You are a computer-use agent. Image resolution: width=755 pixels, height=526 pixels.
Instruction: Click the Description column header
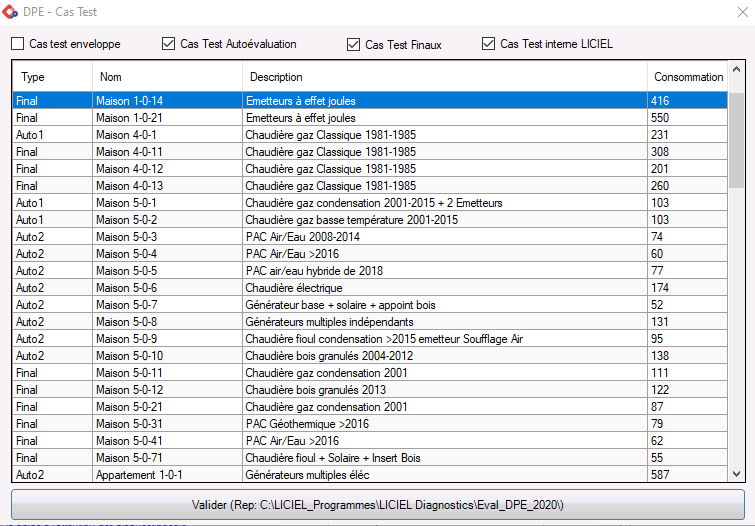pyautogui.click(x=444, y=77)
